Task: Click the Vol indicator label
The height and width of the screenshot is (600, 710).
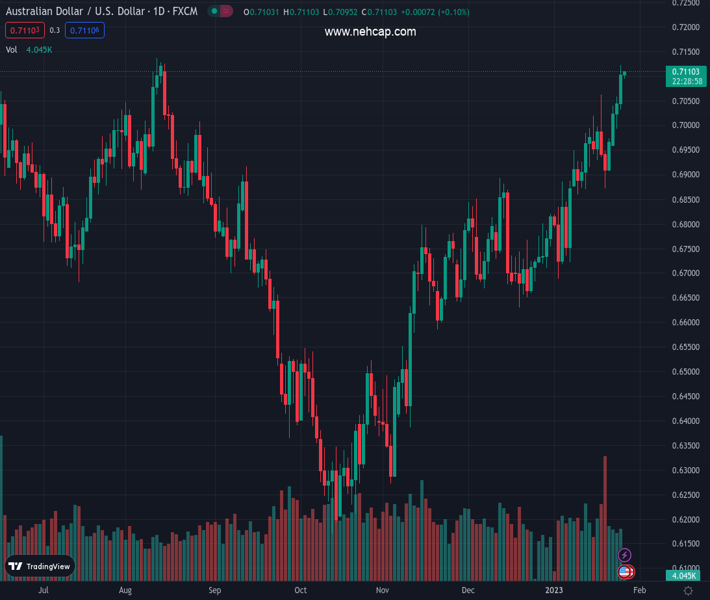Action: click(12, 49)
